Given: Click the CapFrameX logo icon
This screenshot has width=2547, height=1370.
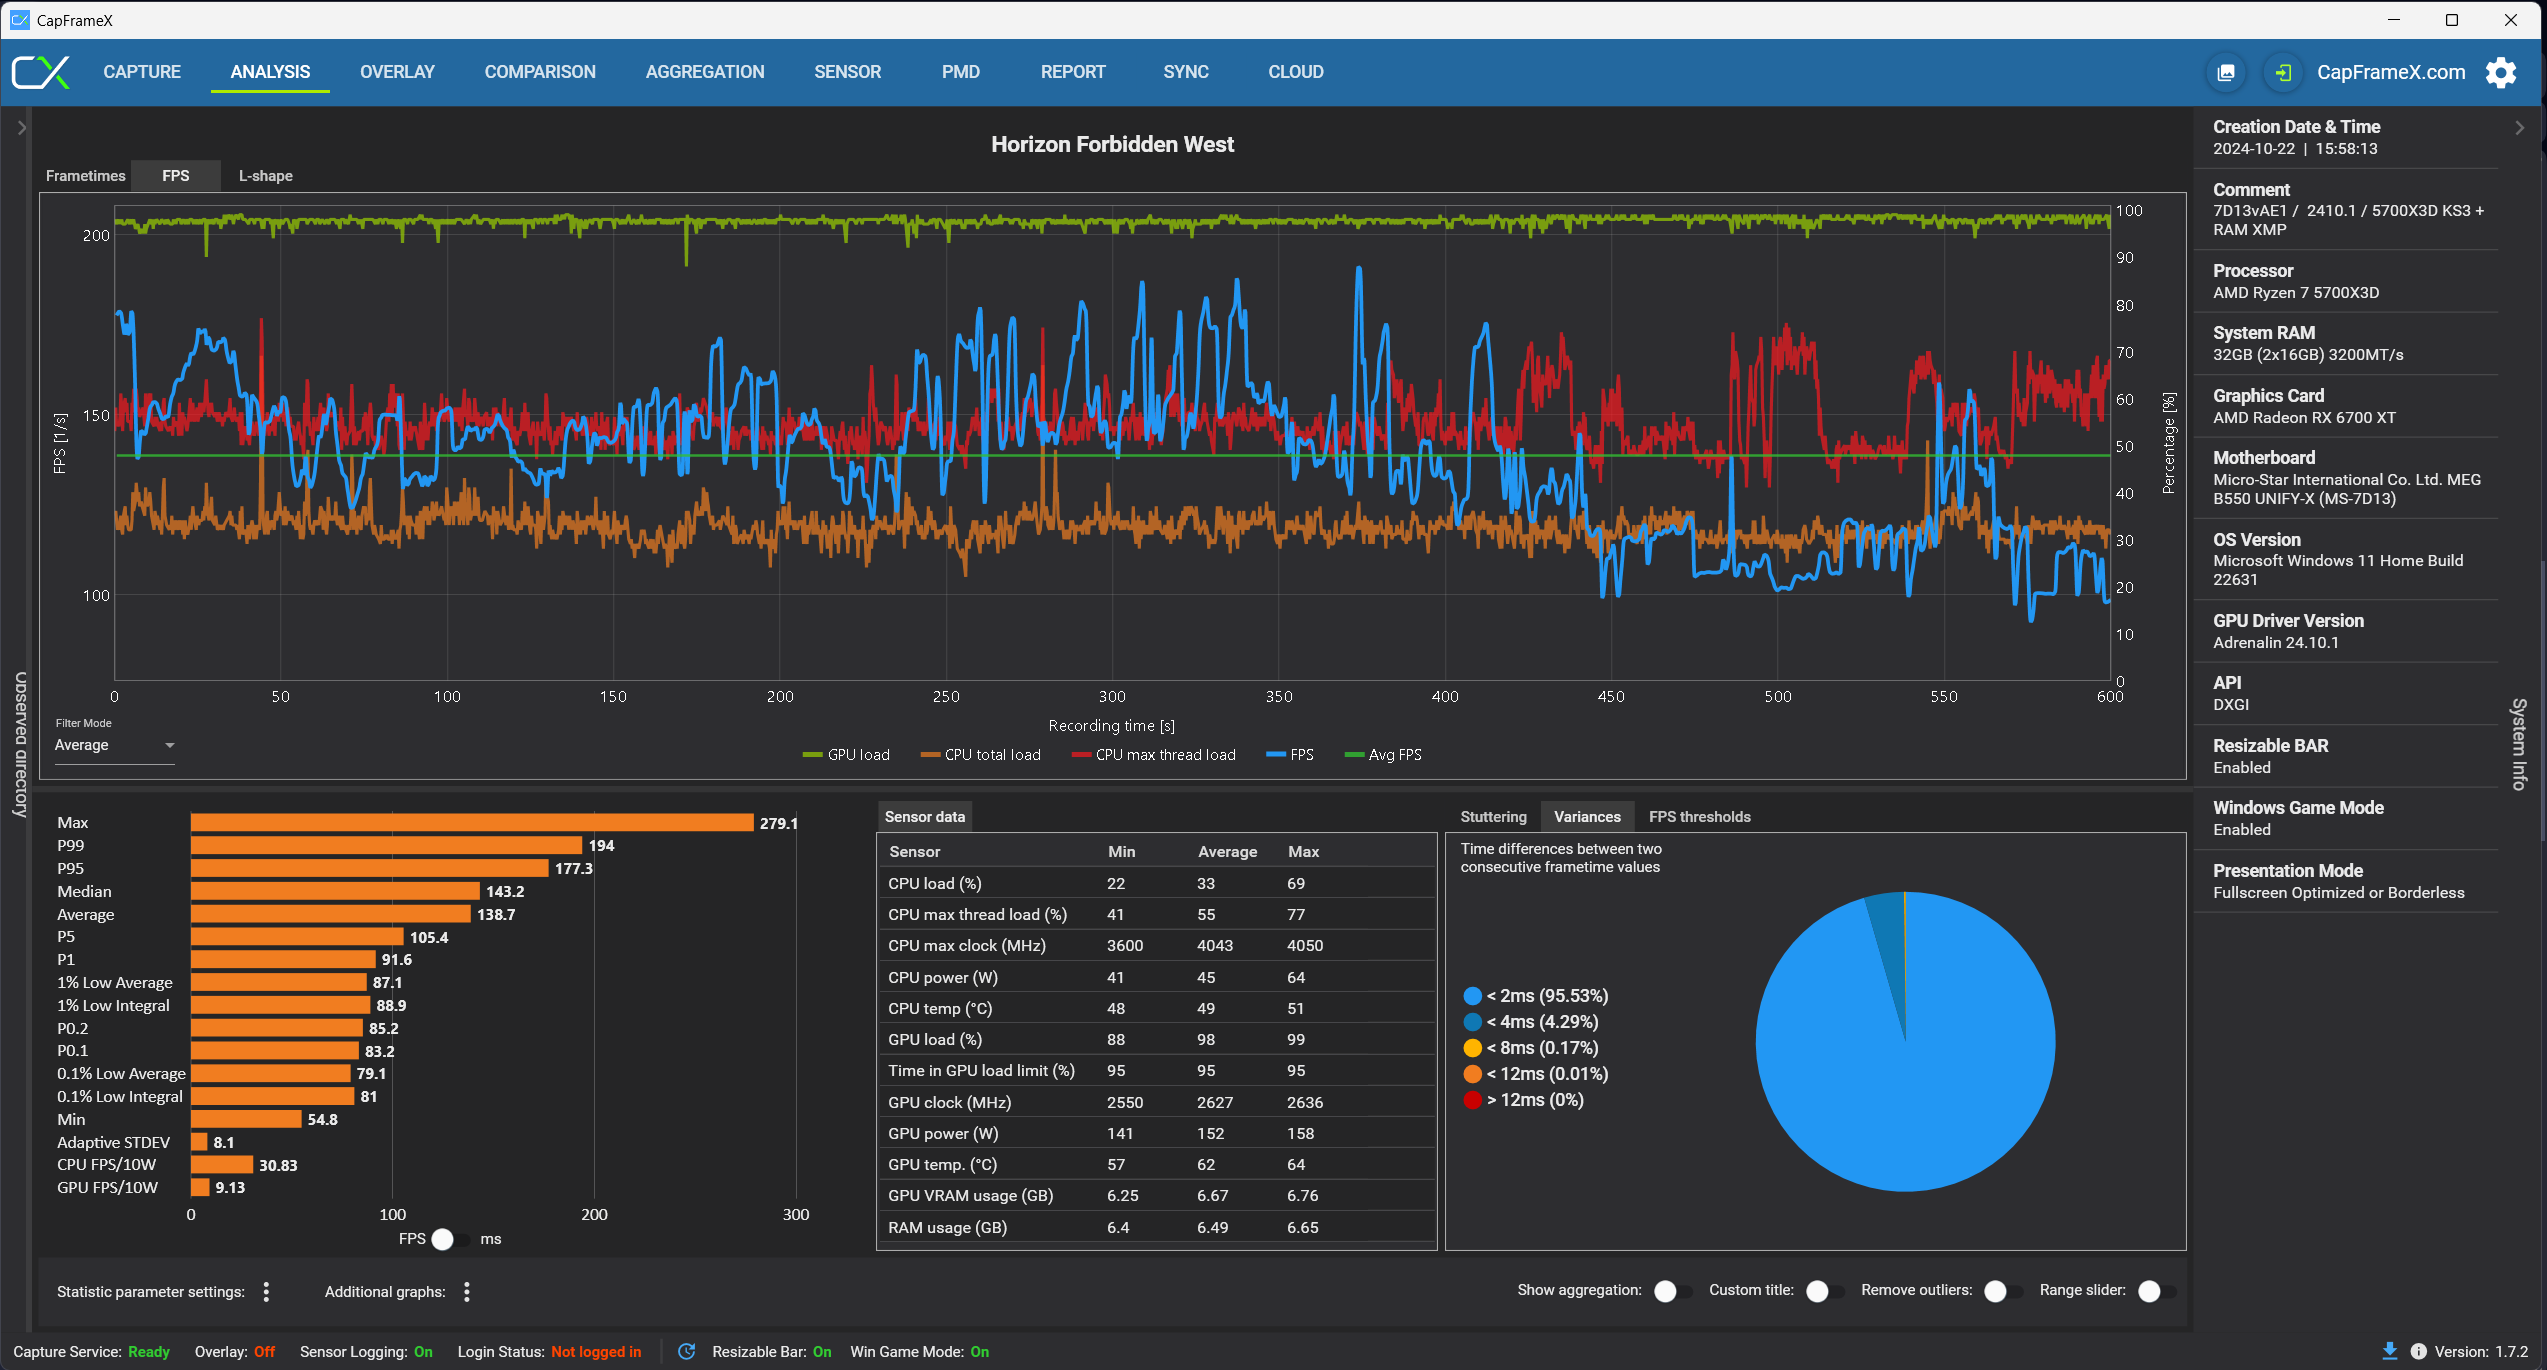Looking at the screenshot, I should pos(40,72).
